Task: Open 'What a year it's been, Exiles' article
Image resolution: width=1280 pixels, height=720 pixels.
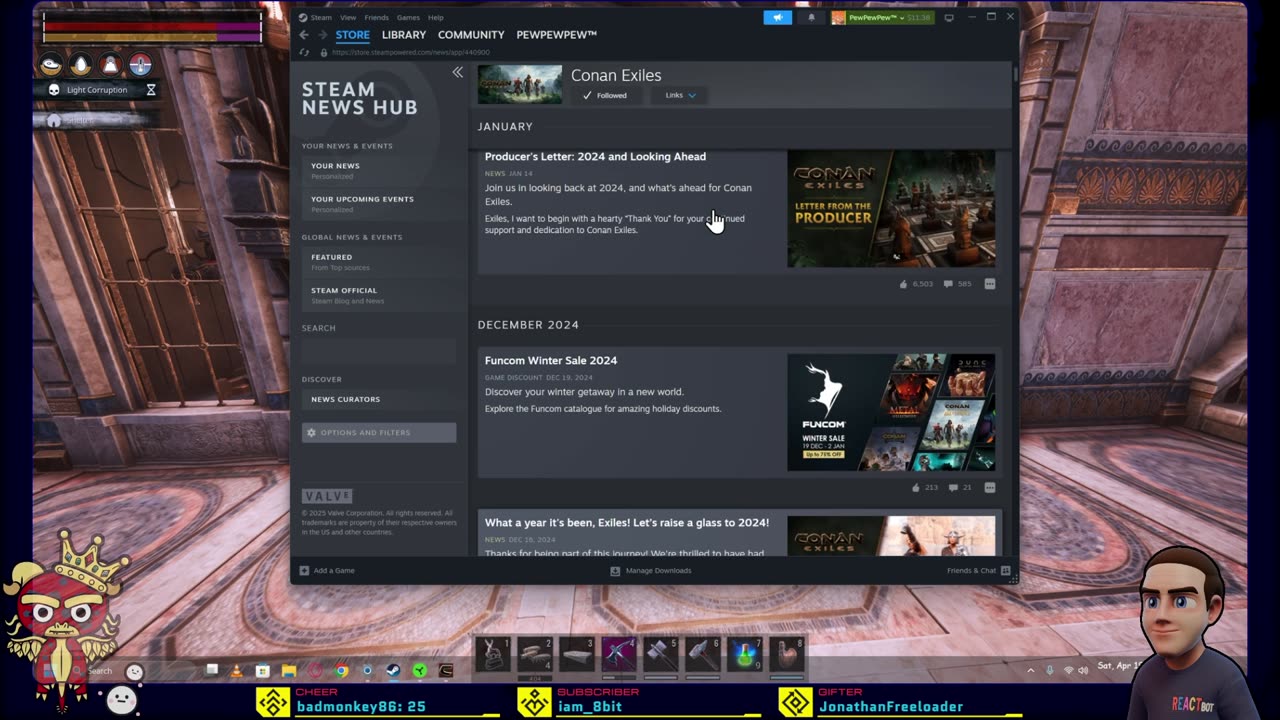Action: click(x=627, y=523)
